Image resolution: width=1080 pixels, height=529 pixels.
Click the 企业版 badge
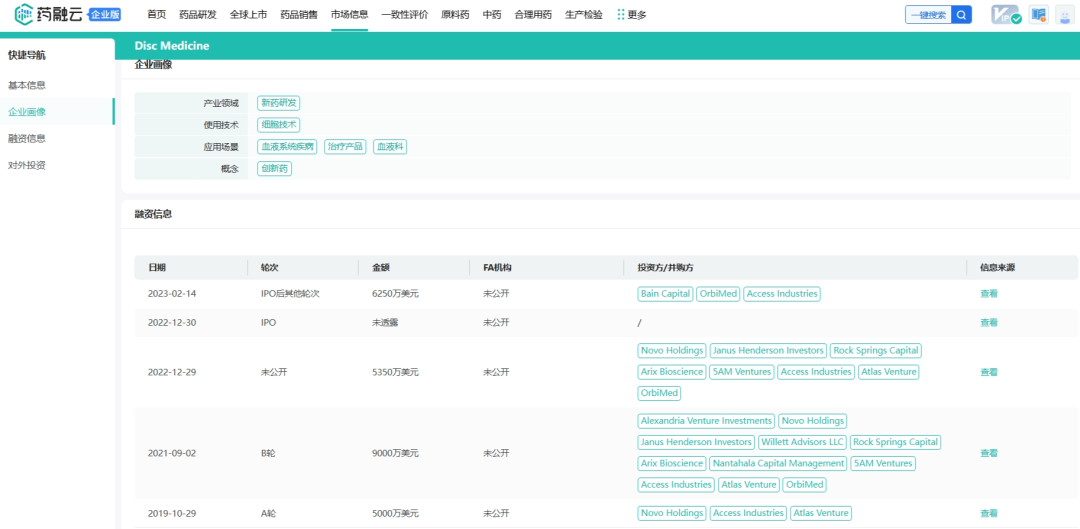pyautogui.click(x=105, y=15)
